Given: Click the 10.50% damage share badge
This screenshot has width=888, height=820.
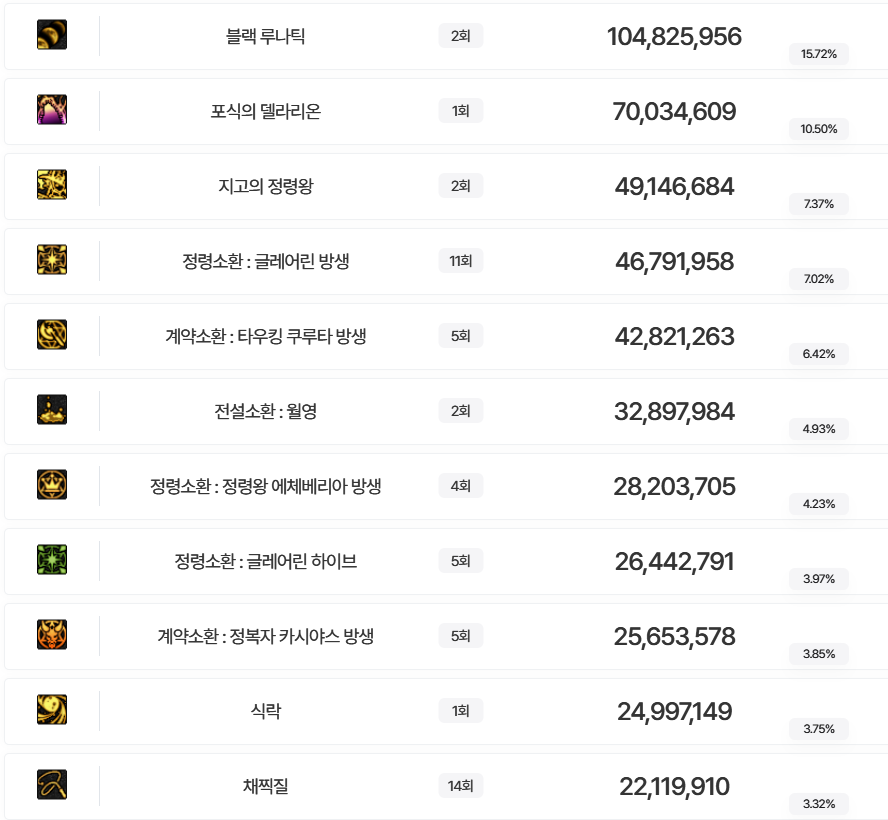Looking at the screenshot, I should [x=819, y=129].
